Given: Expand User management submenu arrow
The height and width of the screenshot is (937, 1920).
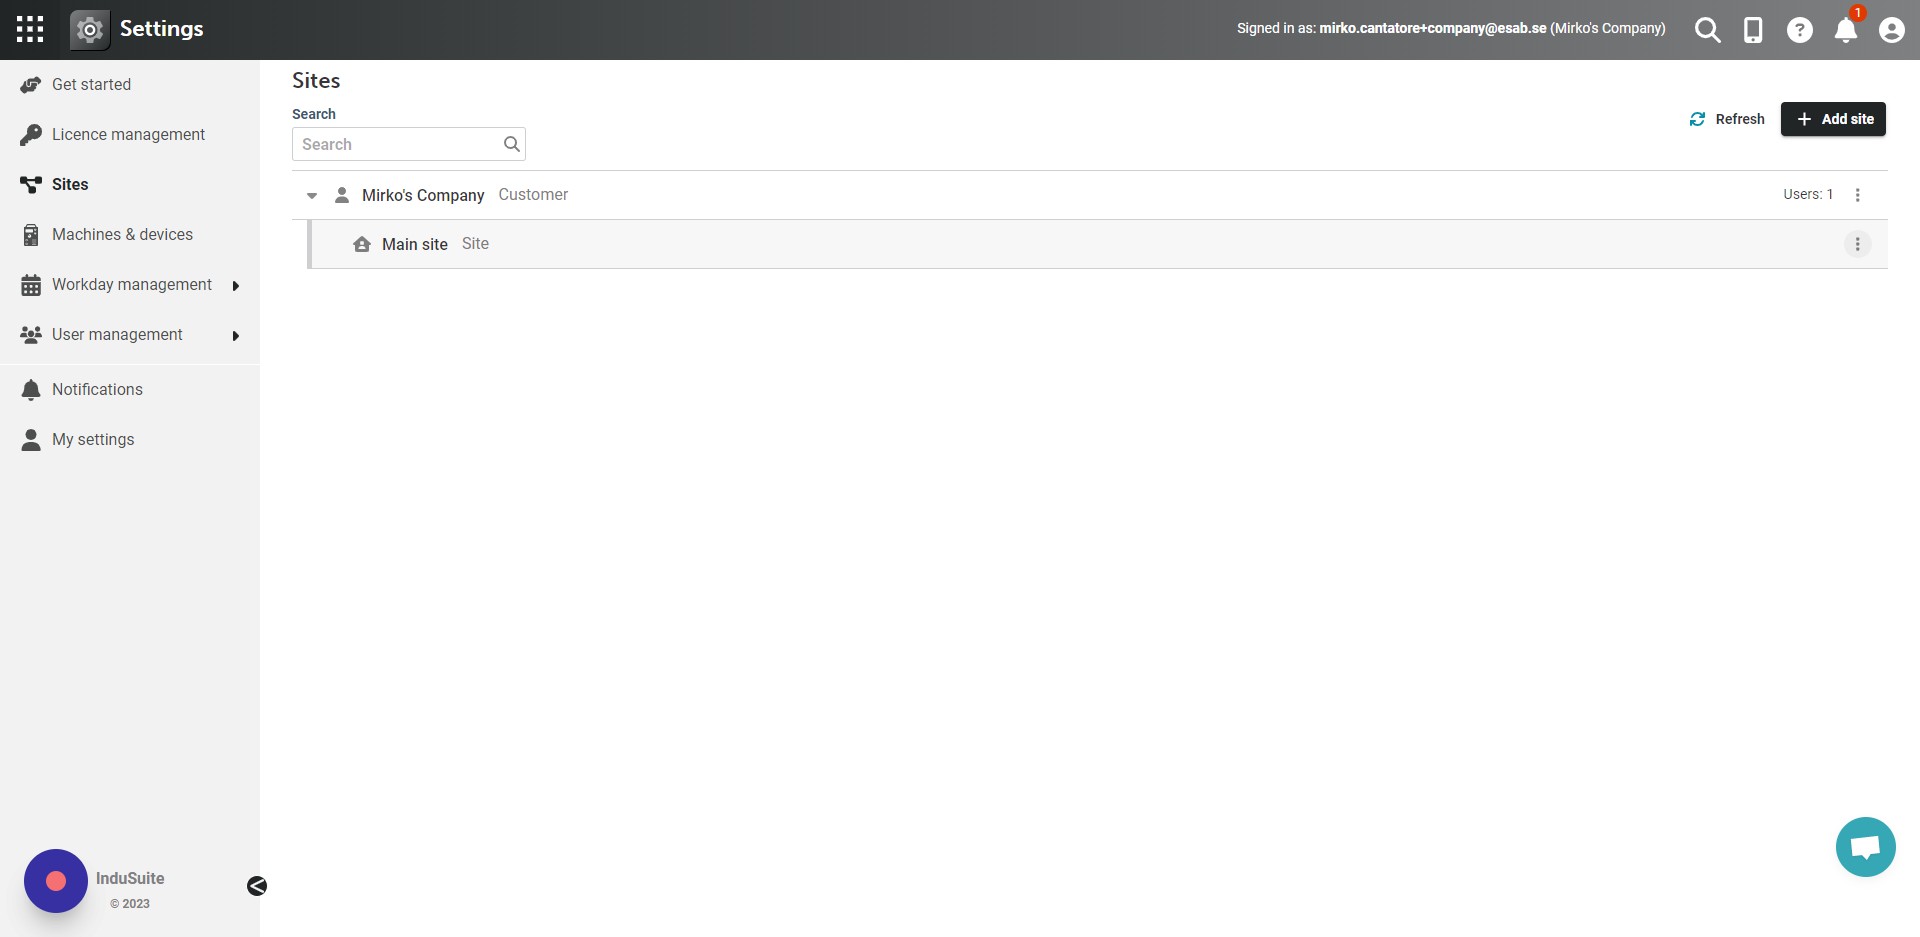Looking at the screenshot, I should point(236,336).
